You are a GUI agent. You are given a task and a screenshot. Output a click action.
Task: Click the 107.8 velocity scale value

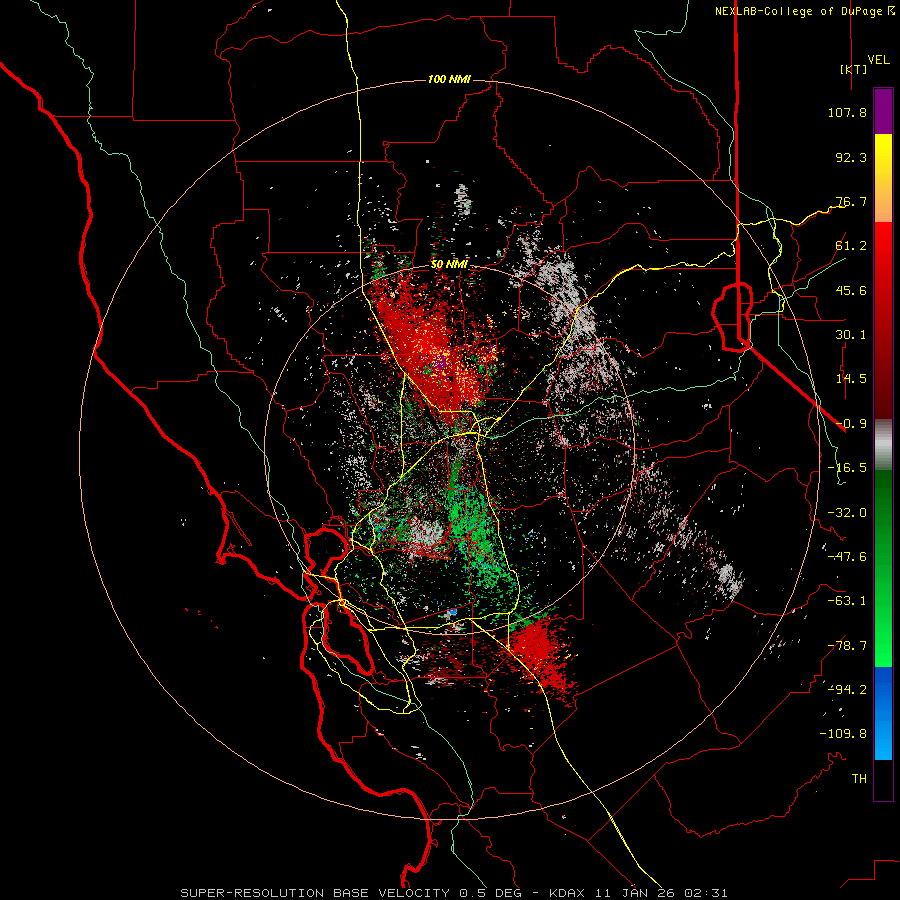(847, 112)
